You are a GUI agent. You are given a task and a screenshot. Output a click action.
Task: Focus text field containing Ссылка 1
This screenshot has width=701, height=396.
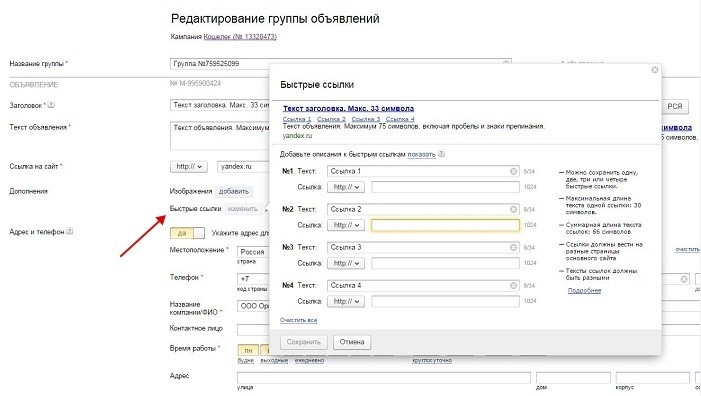(423, 171)
